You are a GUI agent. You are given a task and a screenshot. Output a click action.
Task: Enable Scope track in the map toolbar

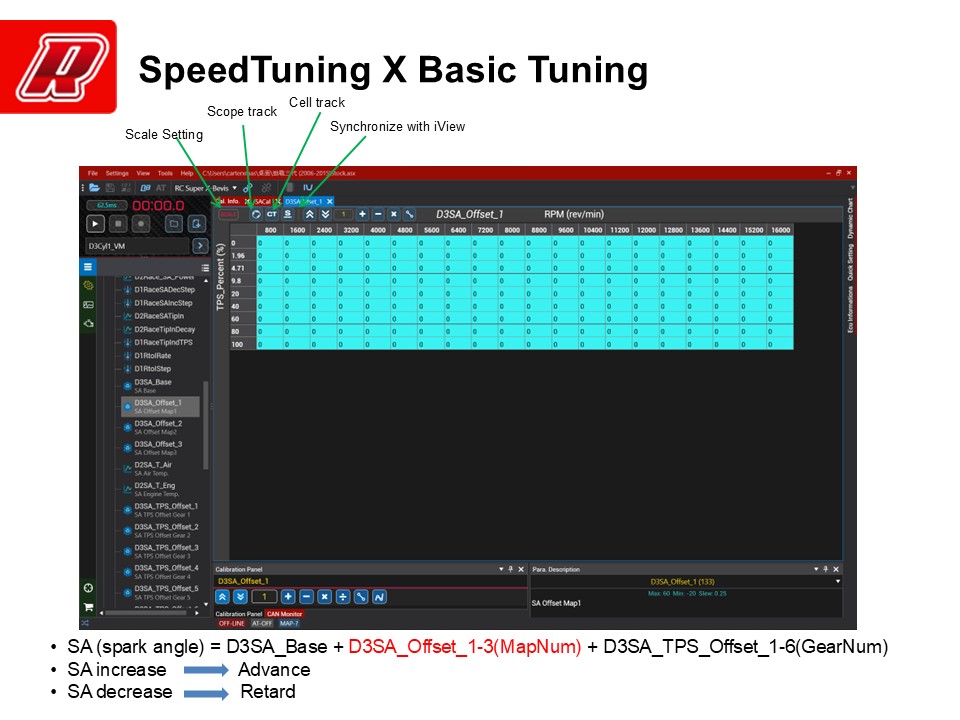256,214
